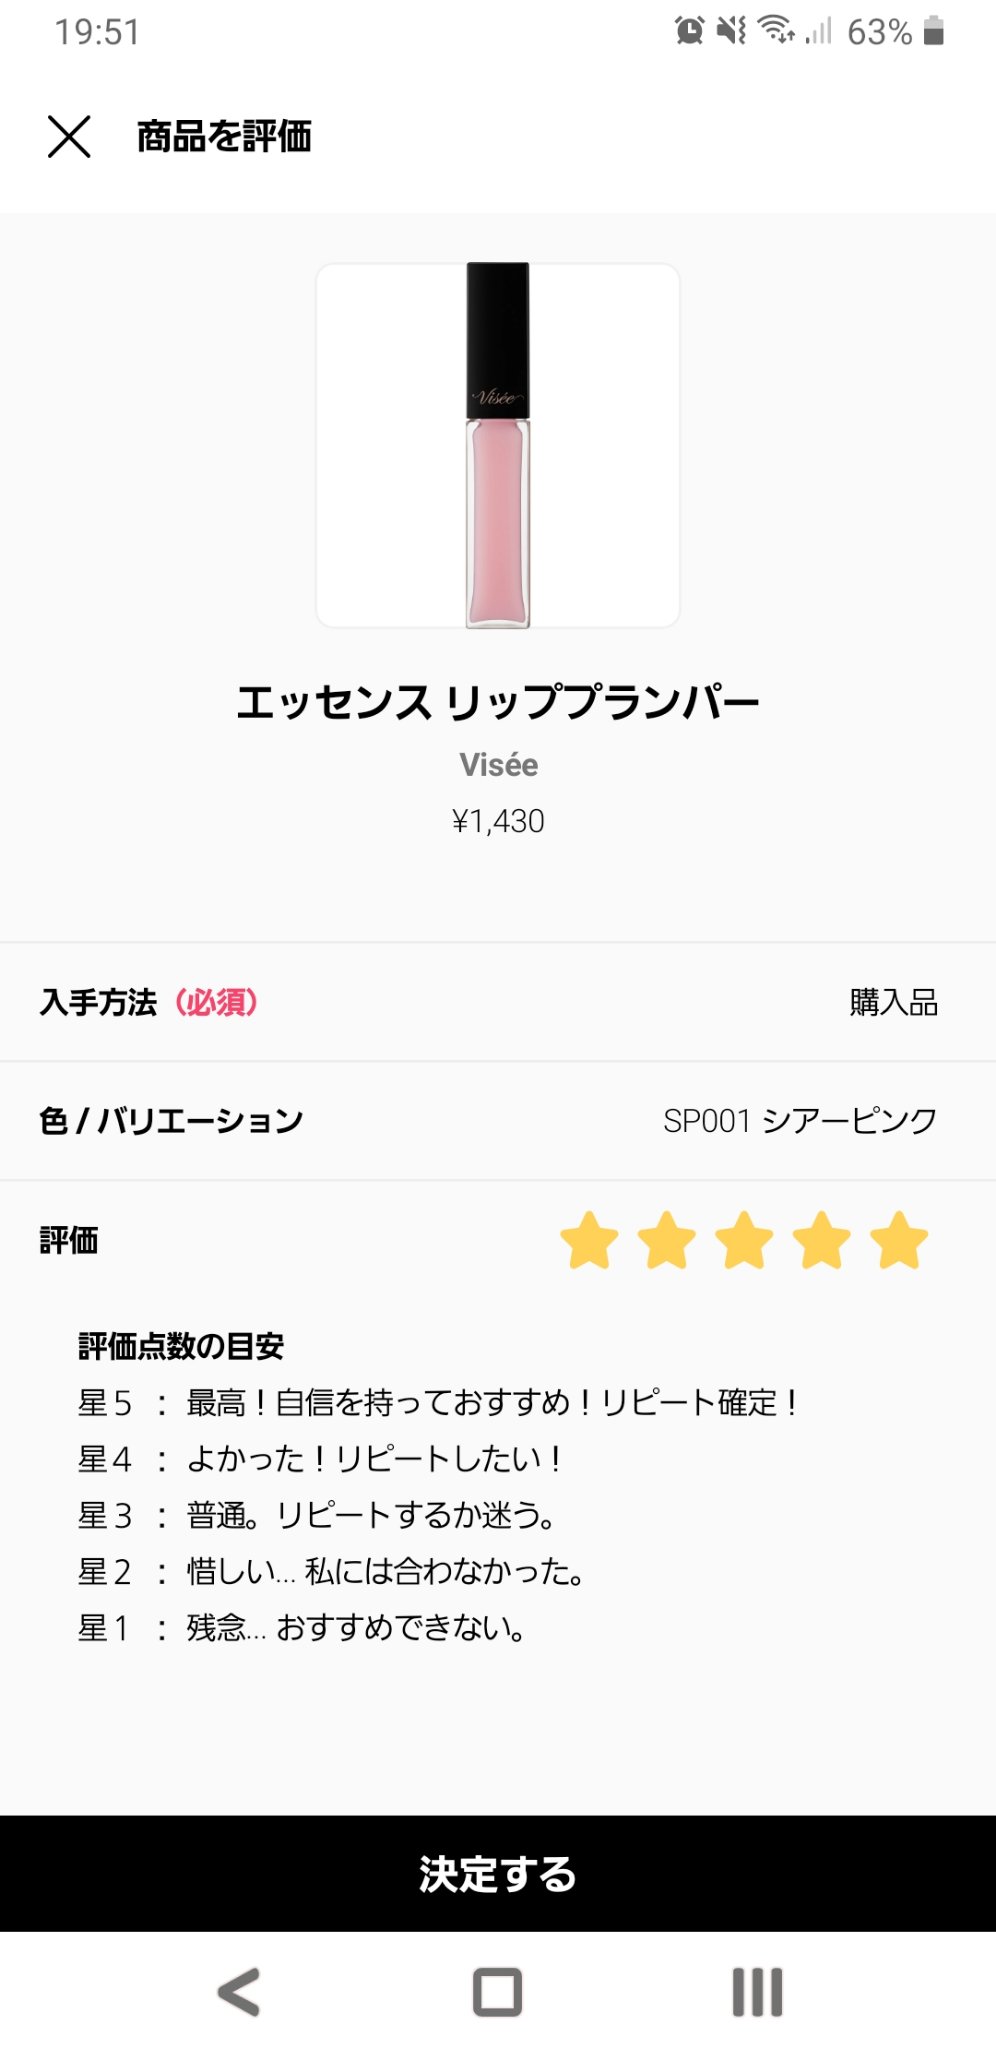The height and width of the screenshot is (2048, 996).
Task: Tap the alarm icon in status bar
Action: pyautogui.click(x=689, y=31)
